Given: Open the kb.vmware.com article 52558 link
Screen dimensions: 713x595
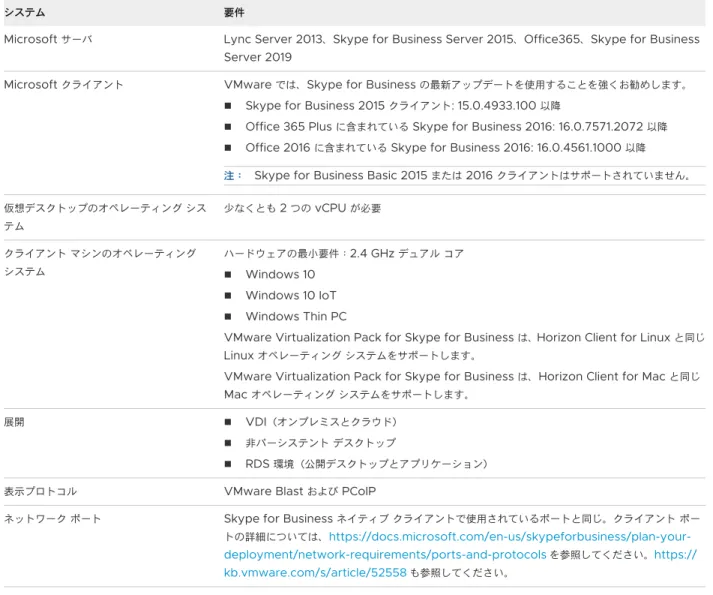Looking at the screenshot, I should point(315,572).
